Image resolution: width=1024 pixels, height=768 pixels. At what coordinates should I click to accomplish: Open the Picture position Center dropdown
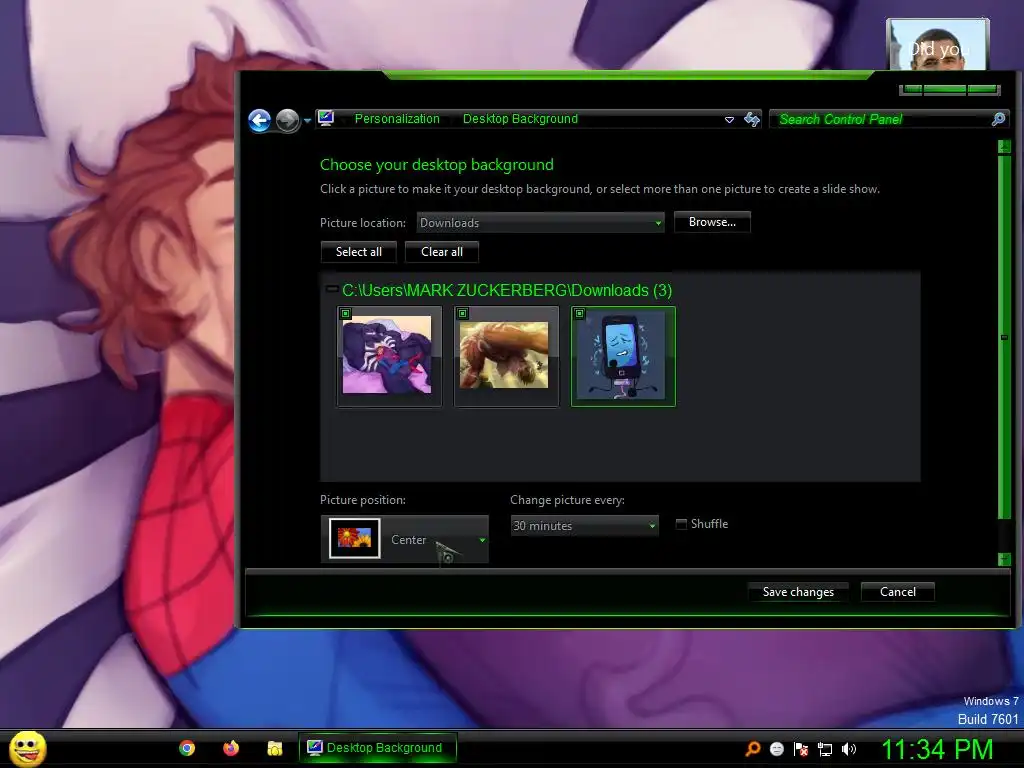click(404, 539)
